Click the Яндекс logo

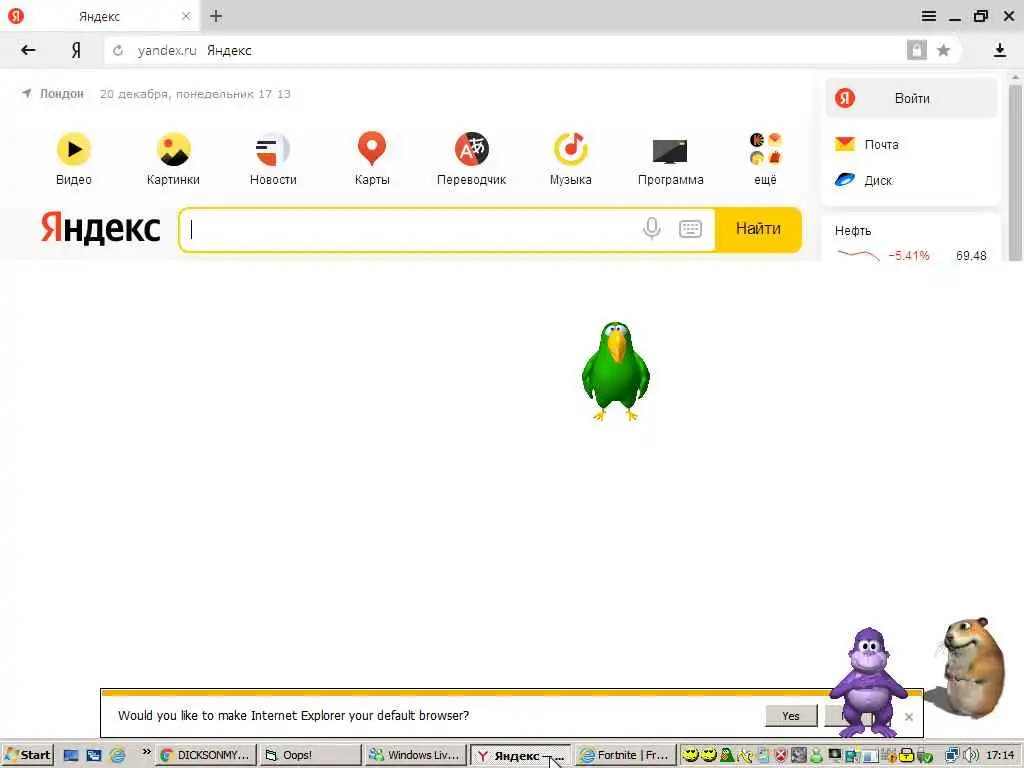tap(101, 229)
